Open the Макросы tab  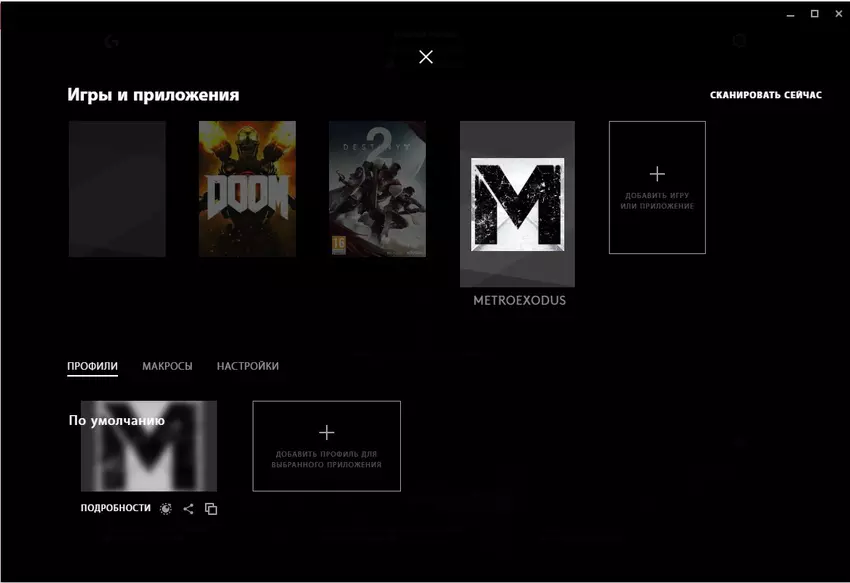167,366
